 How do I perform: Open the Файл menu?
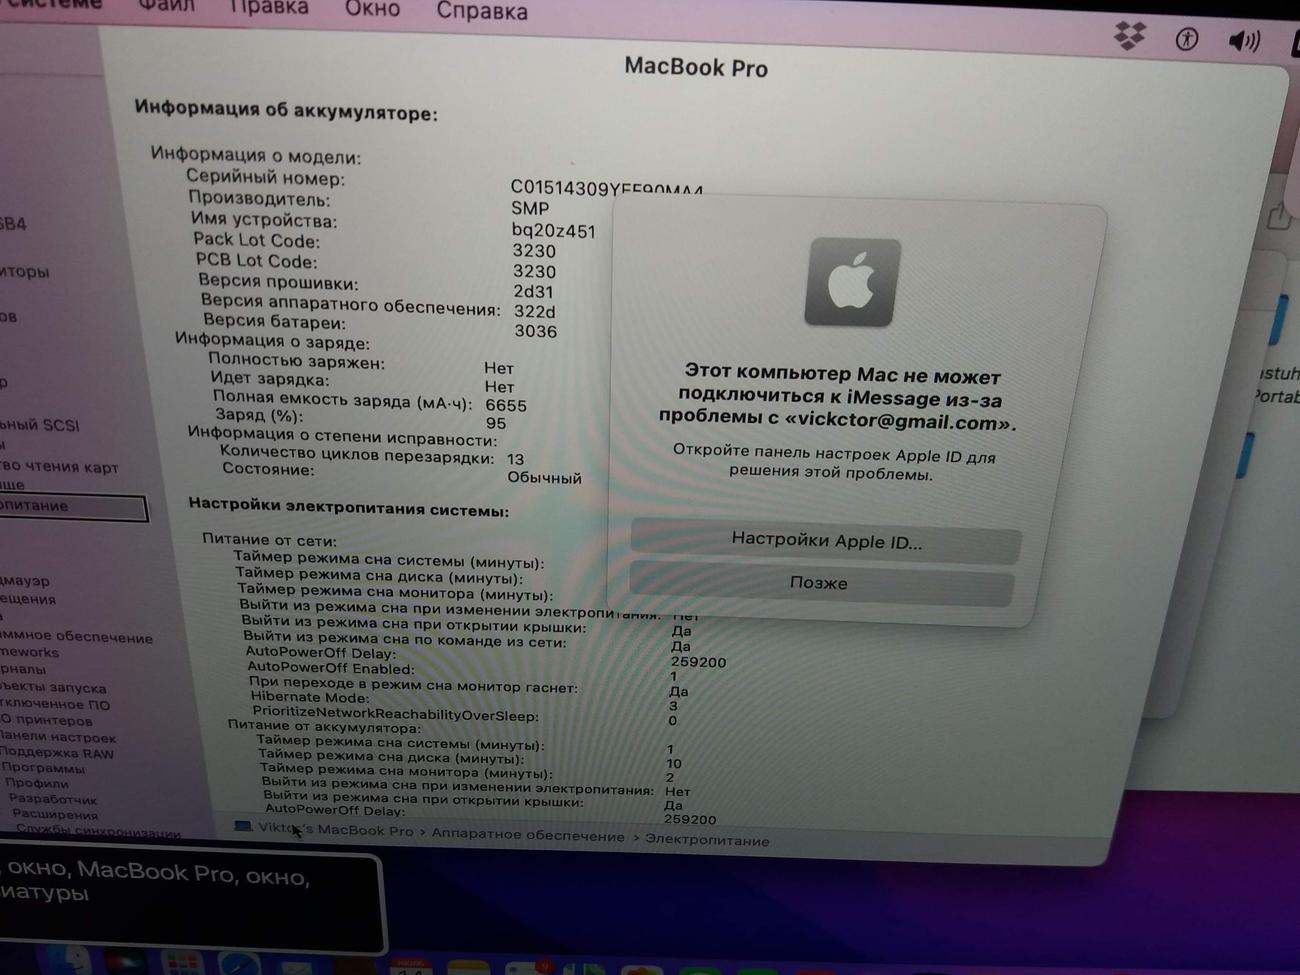[166, 7]
